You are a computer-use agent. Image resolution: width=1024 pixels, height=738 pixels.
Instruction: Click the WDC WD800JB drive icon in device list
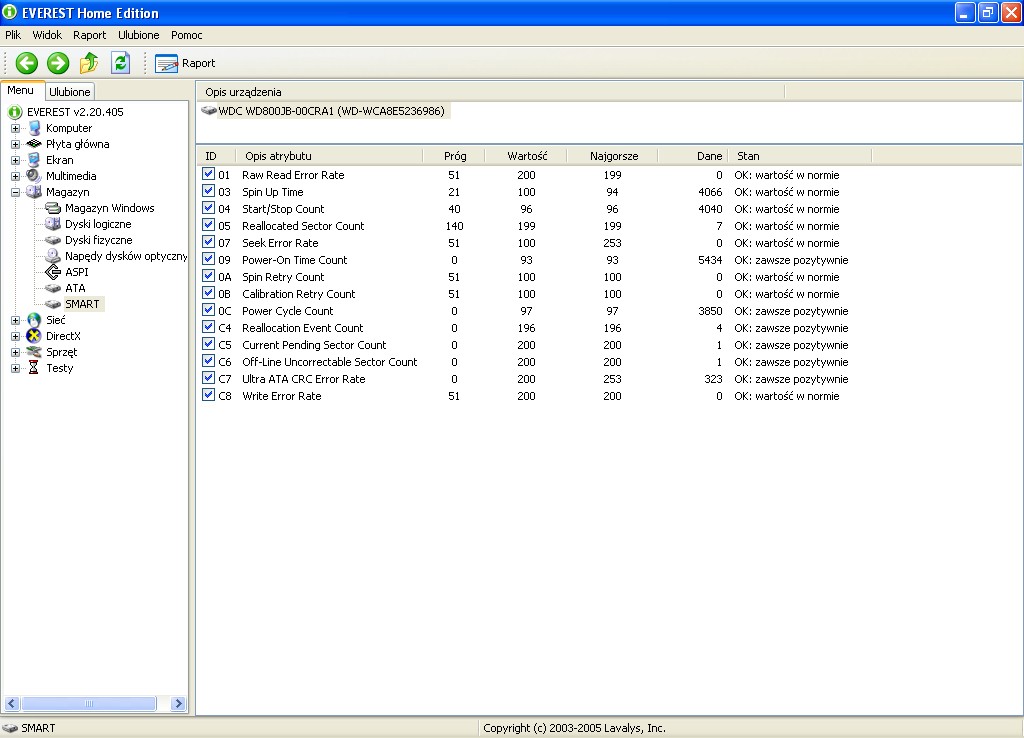point(209,110)
